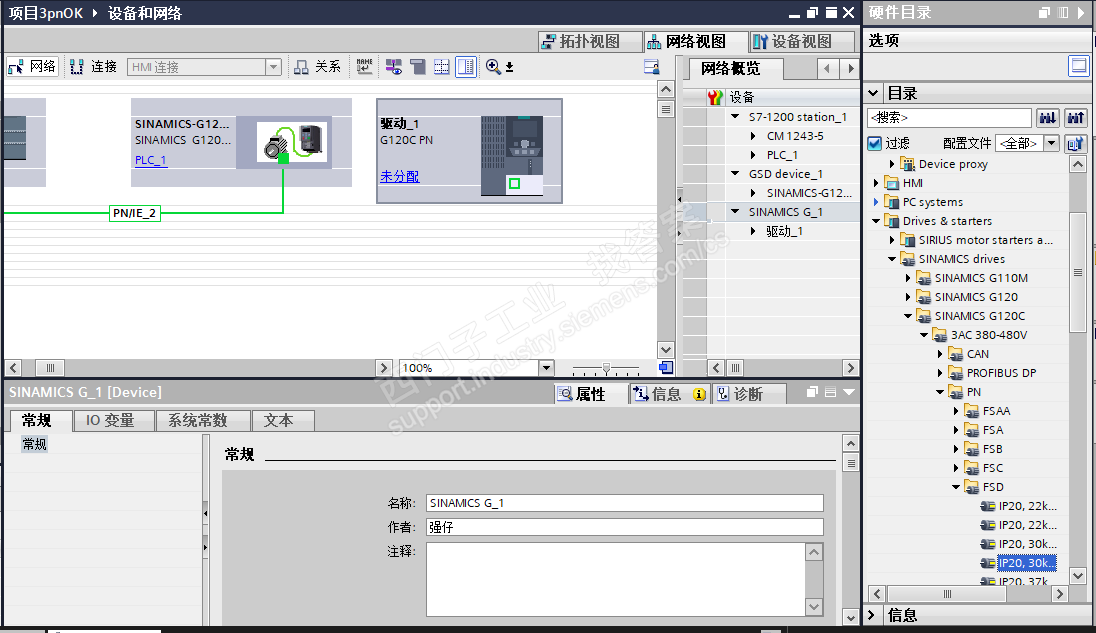Open the HMI connection type dropdown
This screenshot has height=633, width=1096.
[x=273, y=67]
